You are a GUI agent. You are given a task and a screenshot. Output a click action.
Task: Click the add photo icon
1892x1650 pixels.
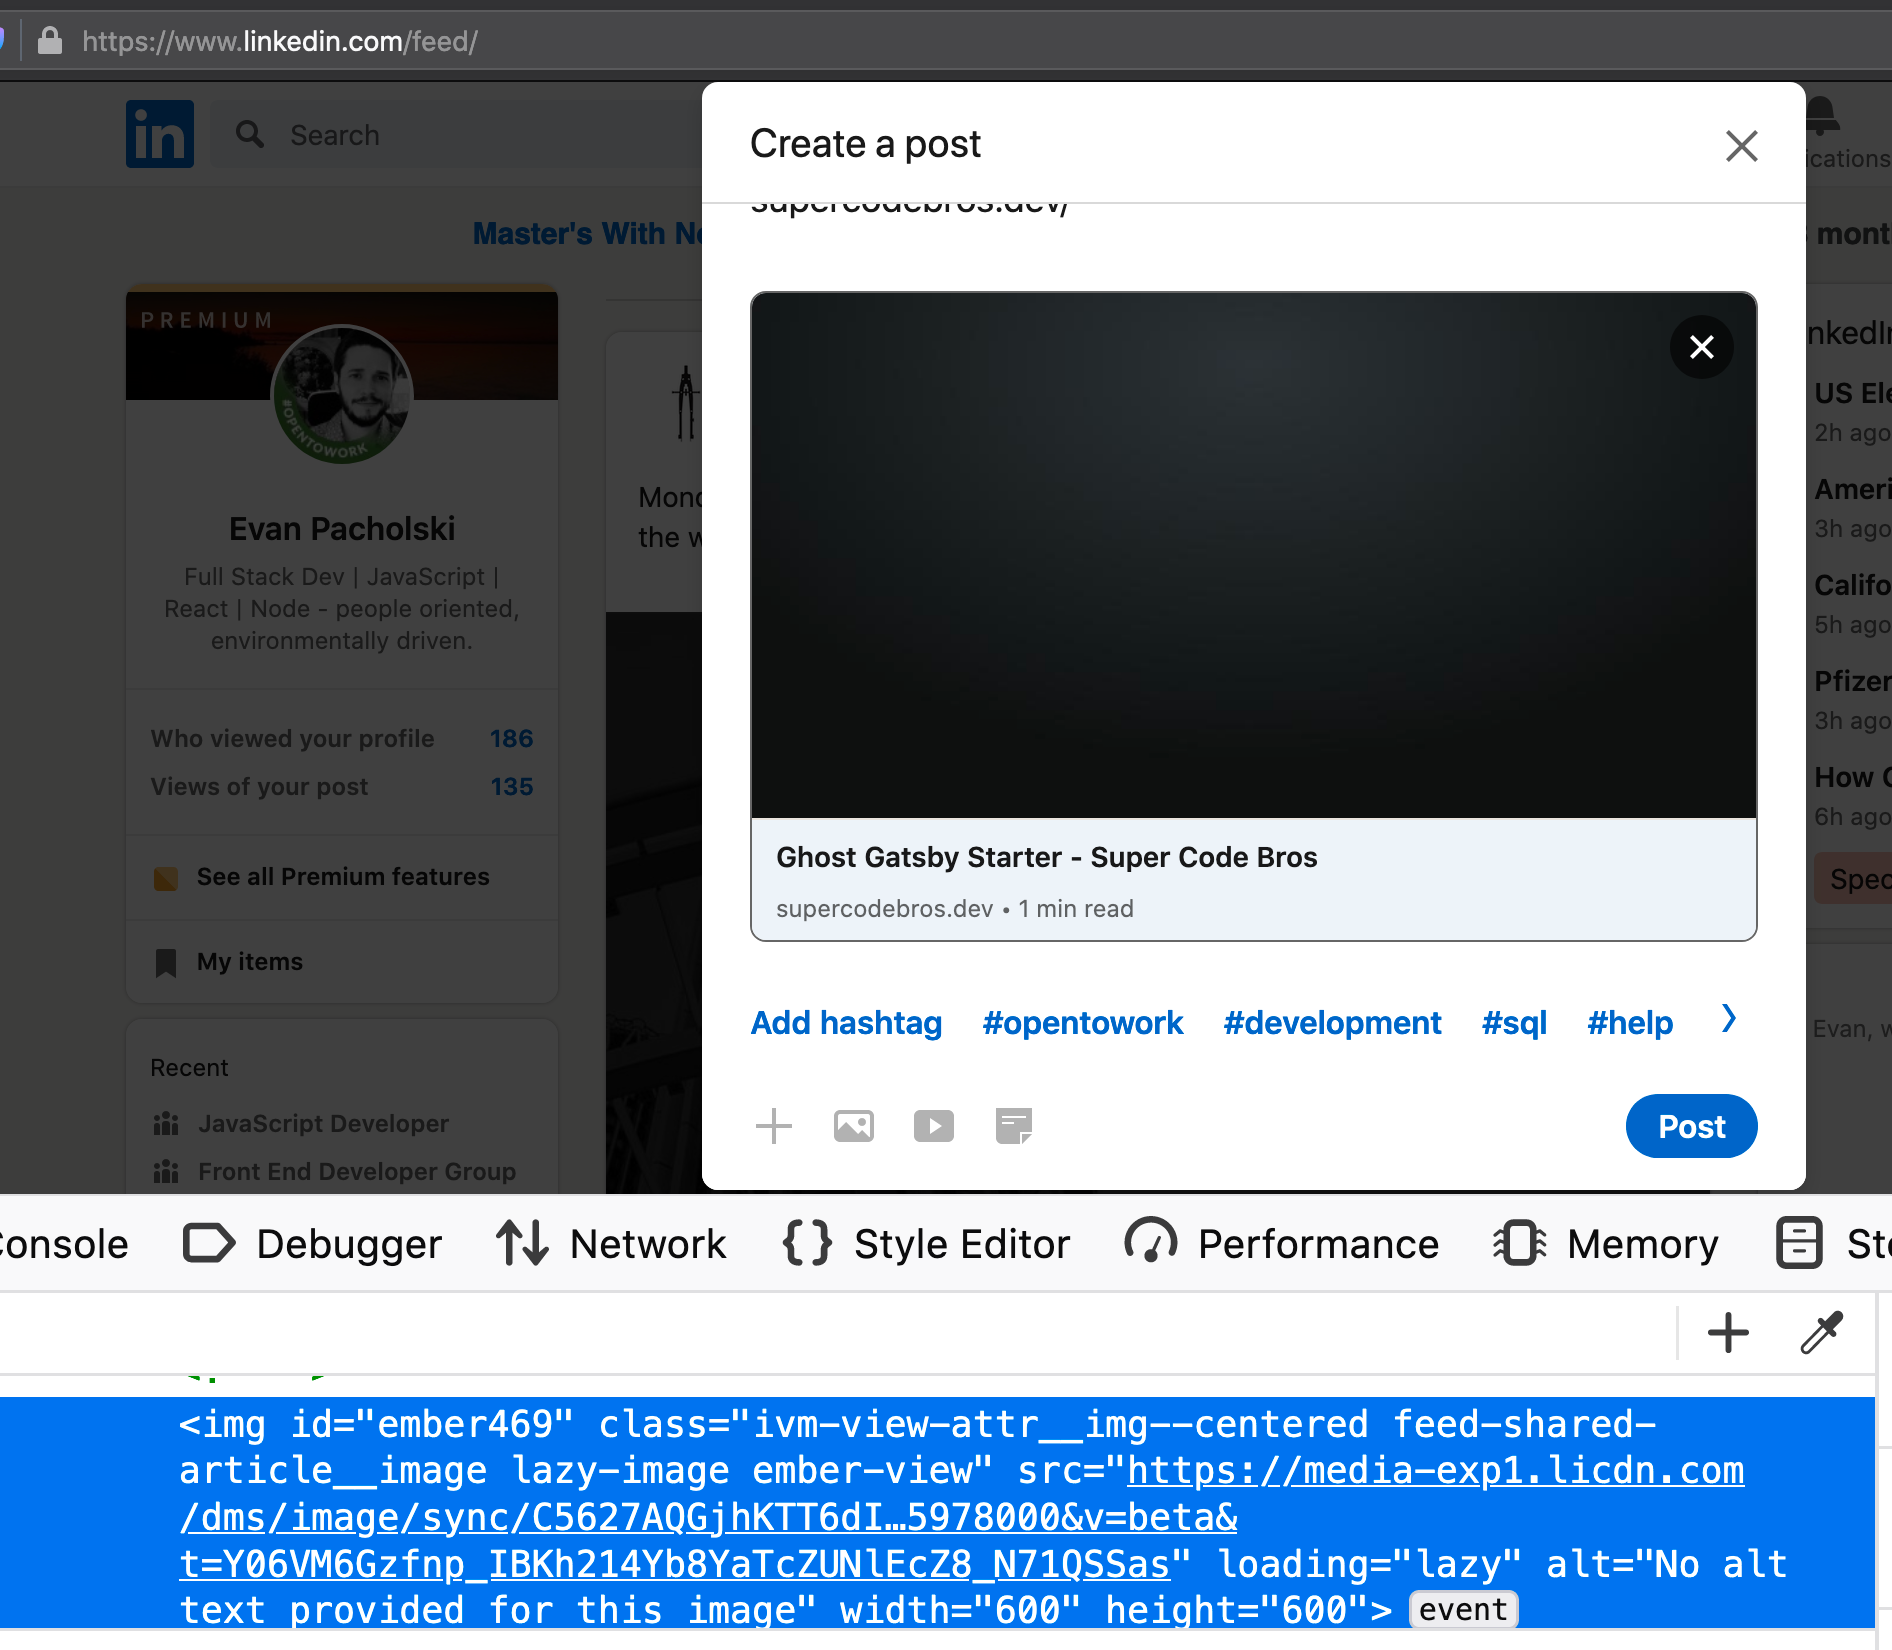click(853, 1126)
